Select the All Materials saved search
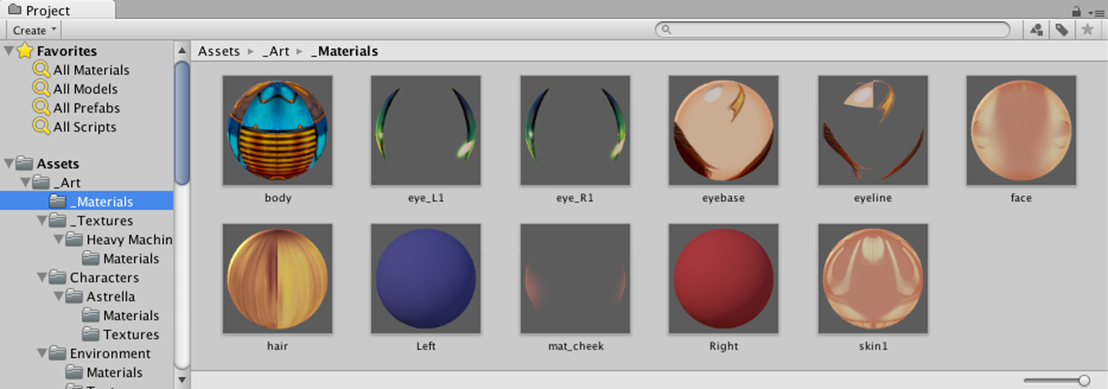 91,70
